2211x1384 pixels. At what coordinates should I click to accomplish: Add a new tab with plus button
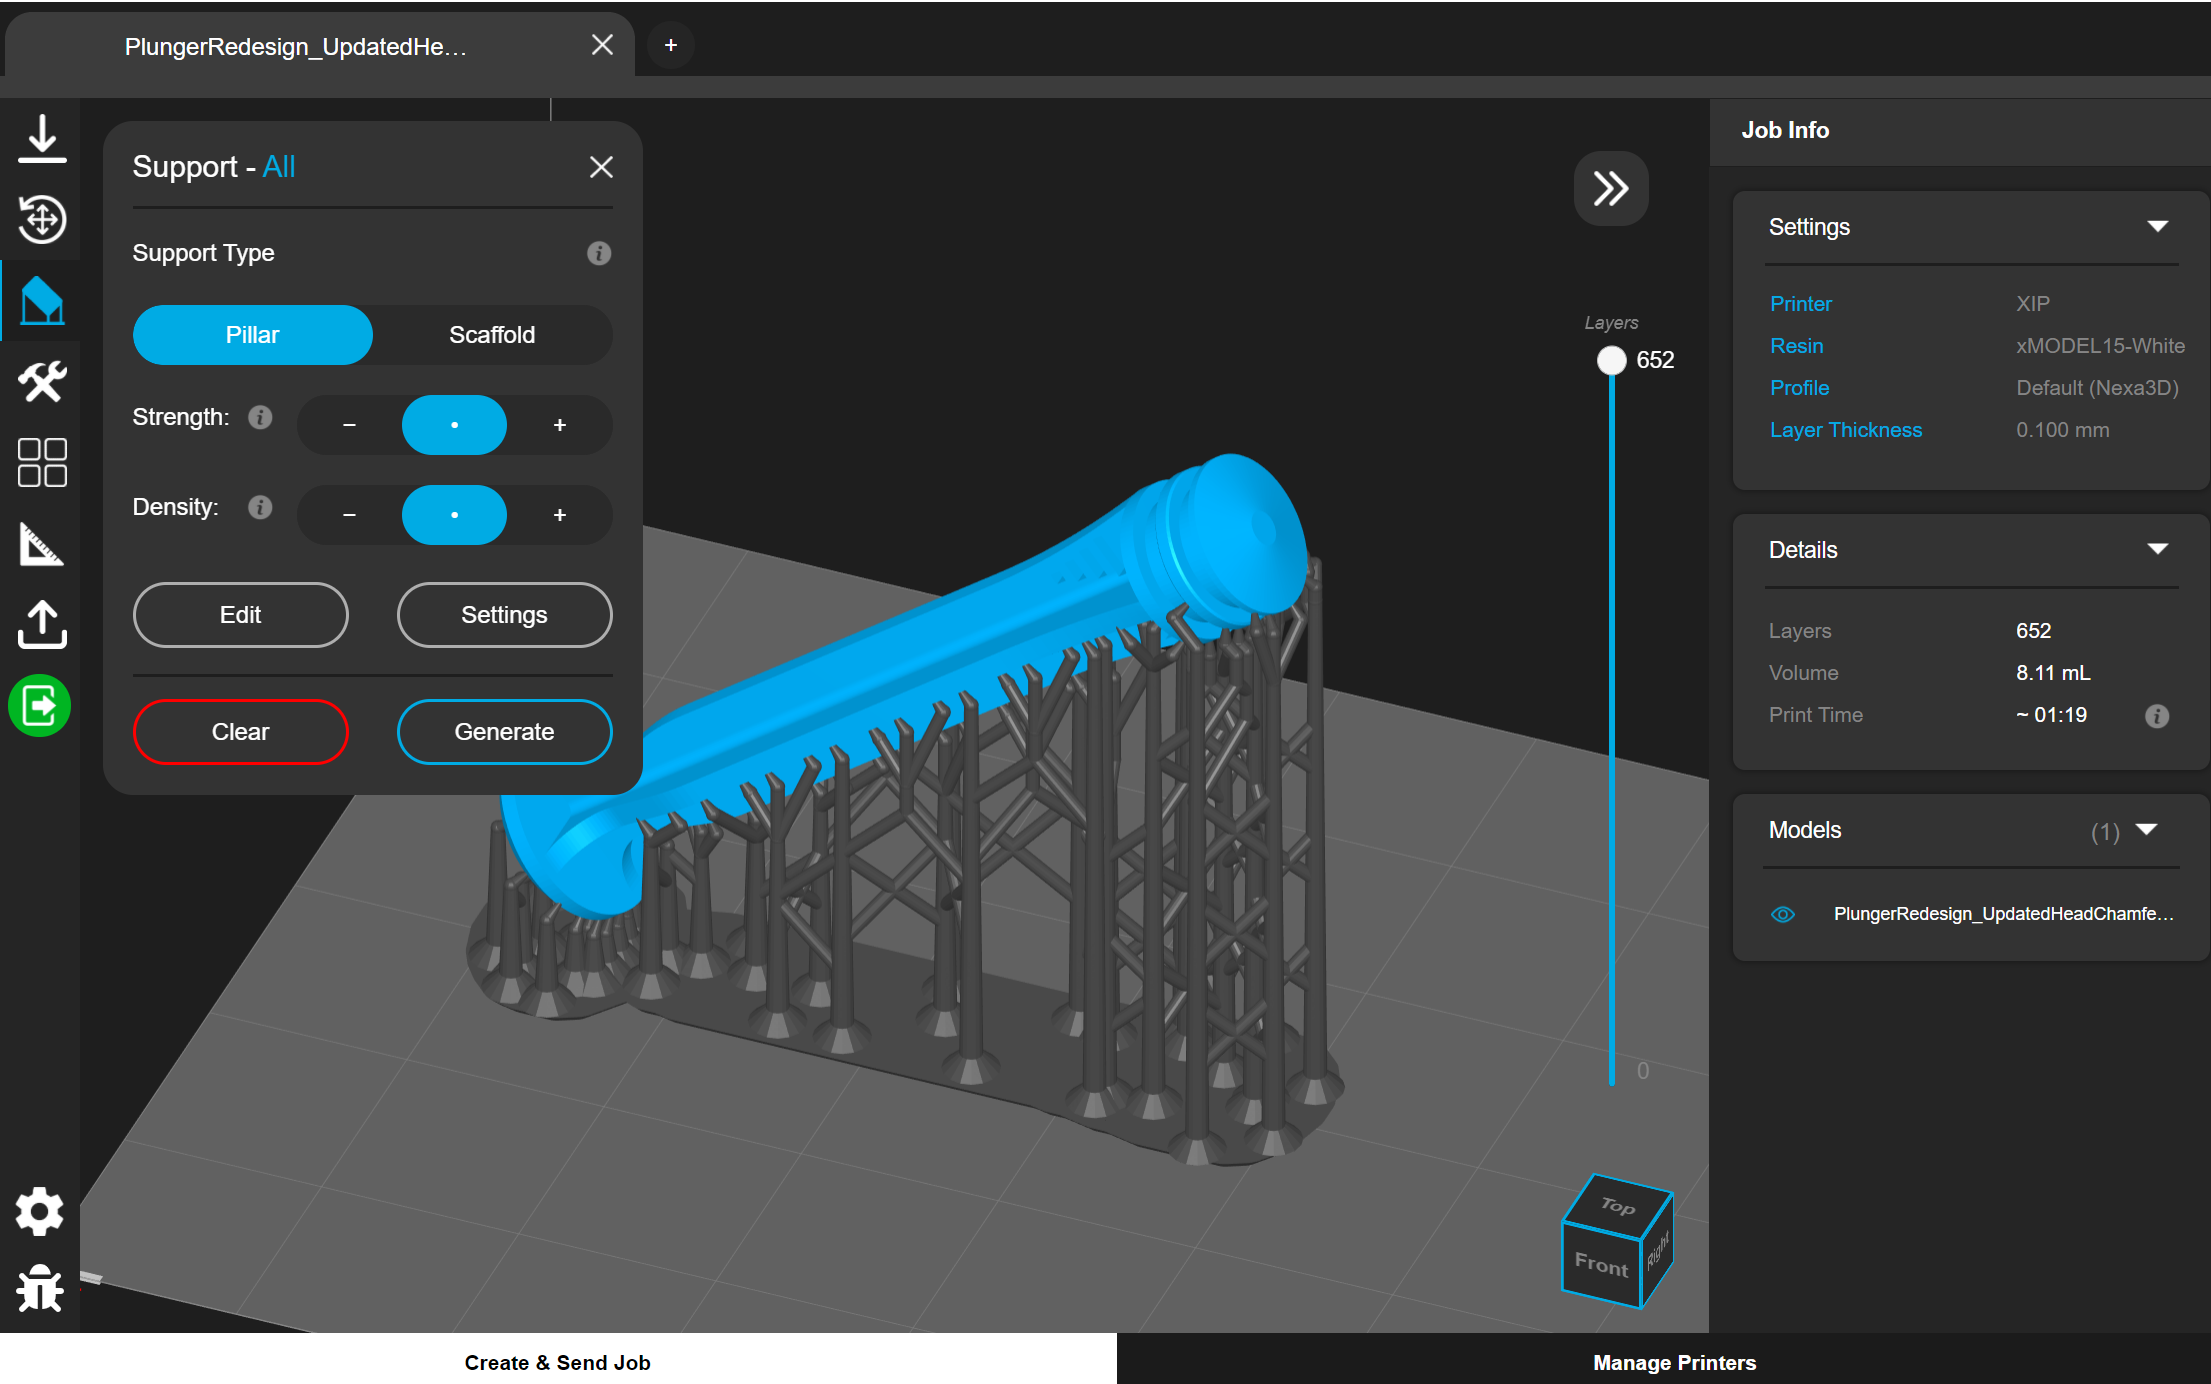coord(671,45)
